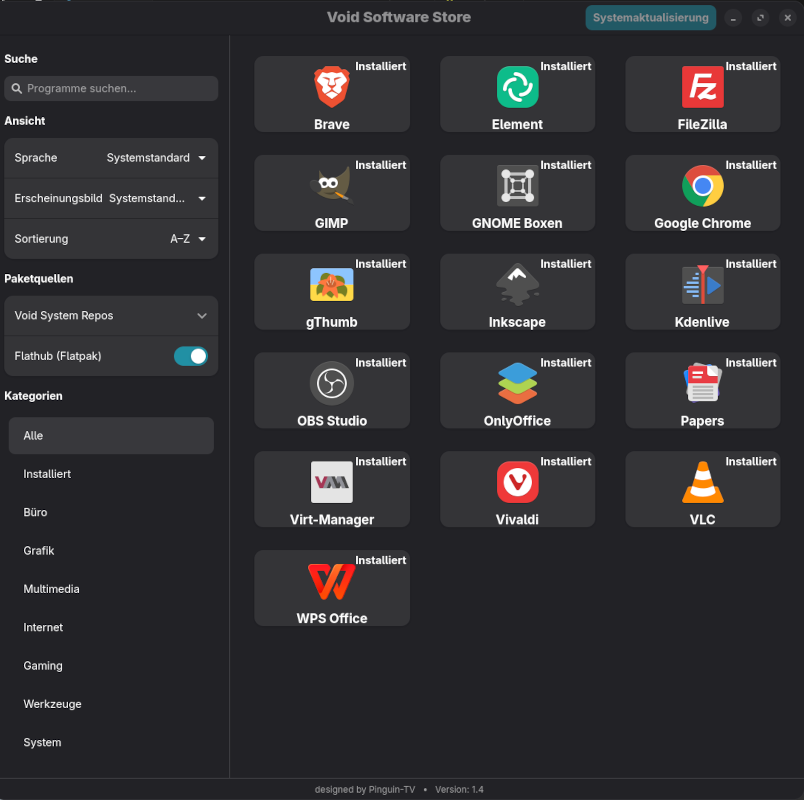Click the Vivaldi browser icon
This screenshot has height=800, width=804.
coord(517,482)
